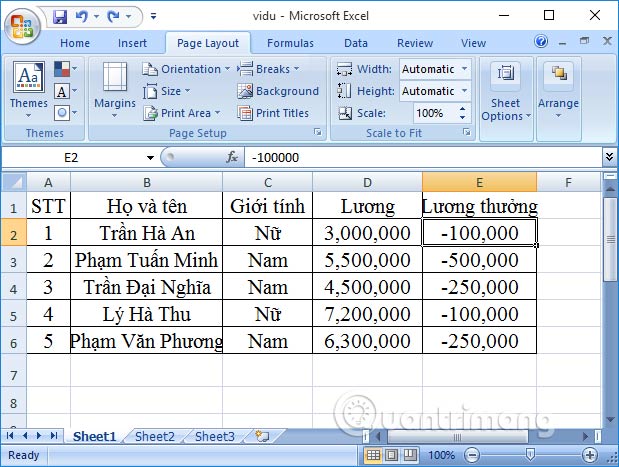Switch to Normal view
The image size is (619, 467).
[373, 455]
